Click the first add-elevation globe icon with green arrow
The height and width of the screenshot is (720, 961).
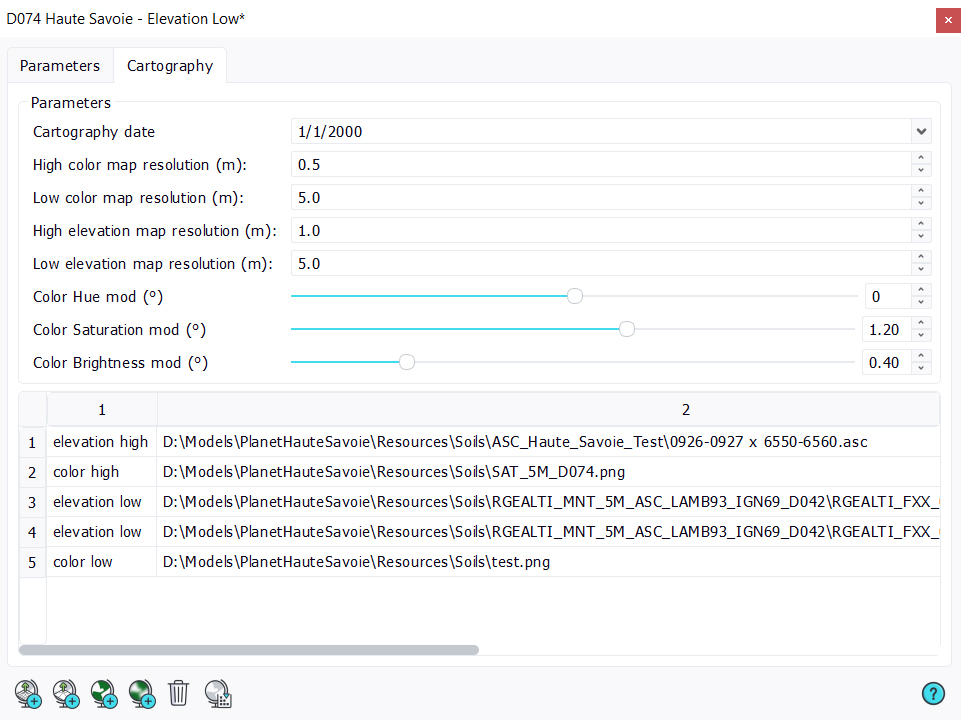[27, 693]
